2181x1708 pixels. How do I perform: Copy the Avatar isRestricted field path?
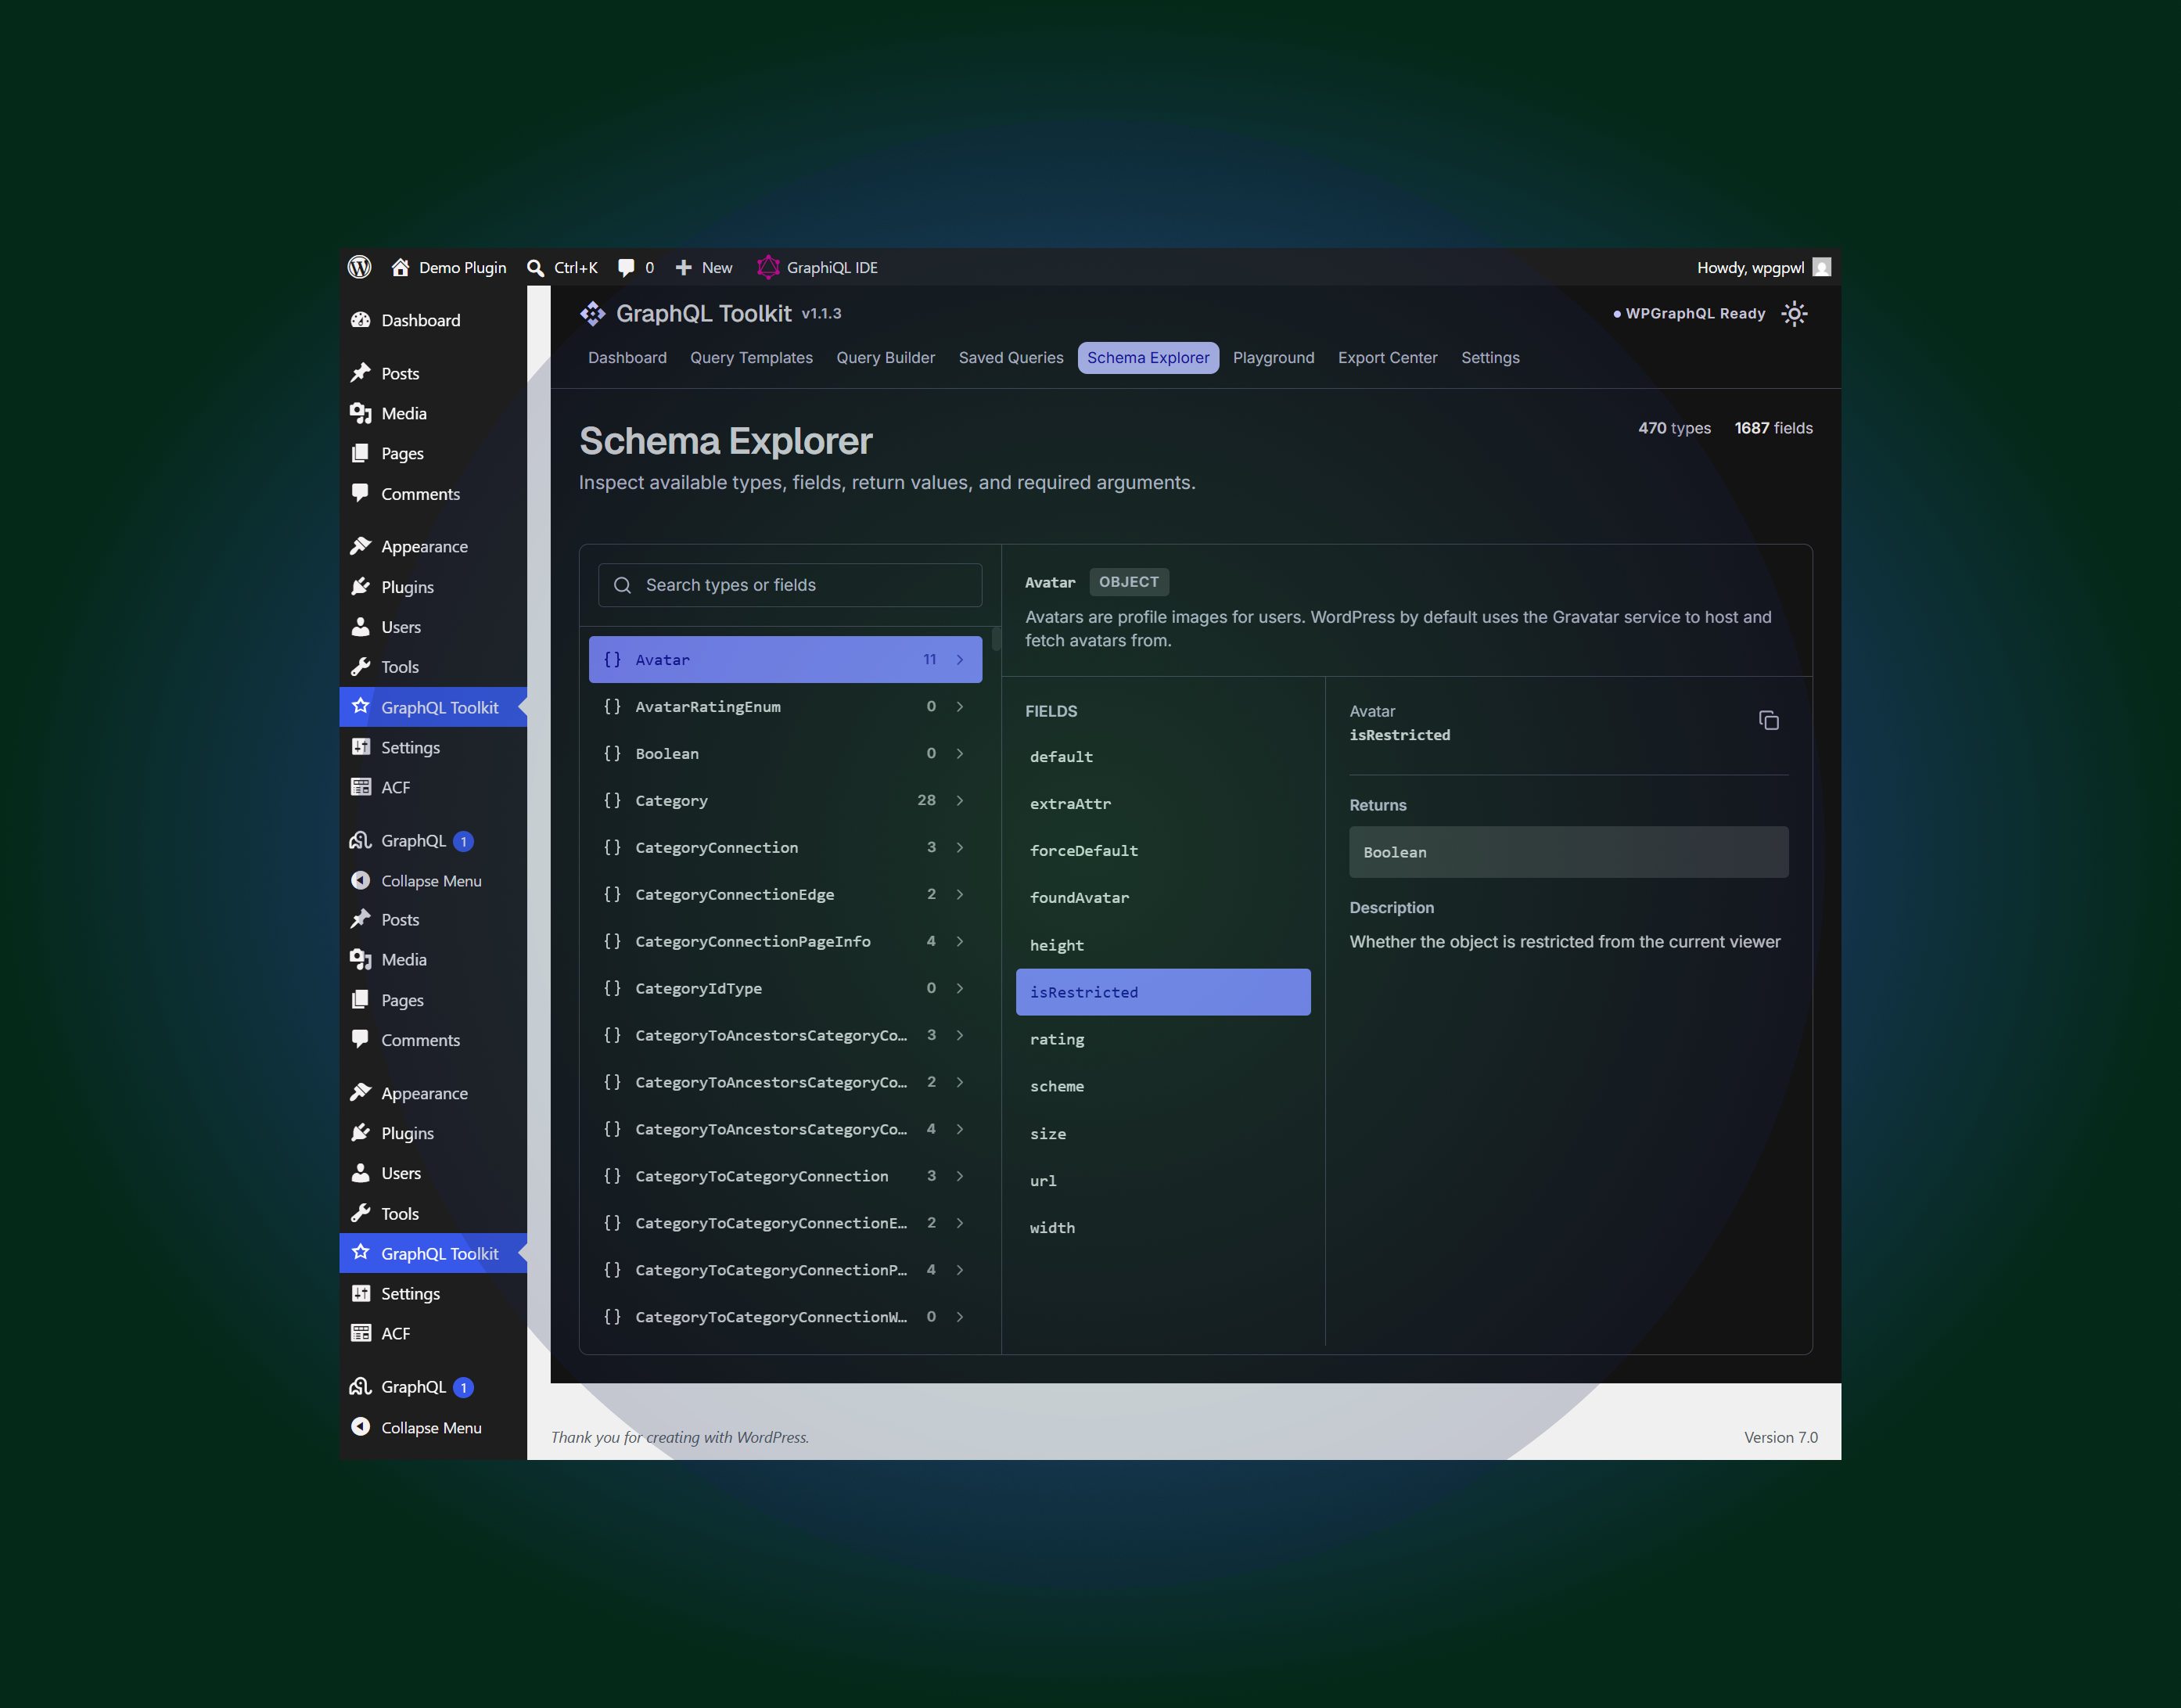[x=1768, y=720]
